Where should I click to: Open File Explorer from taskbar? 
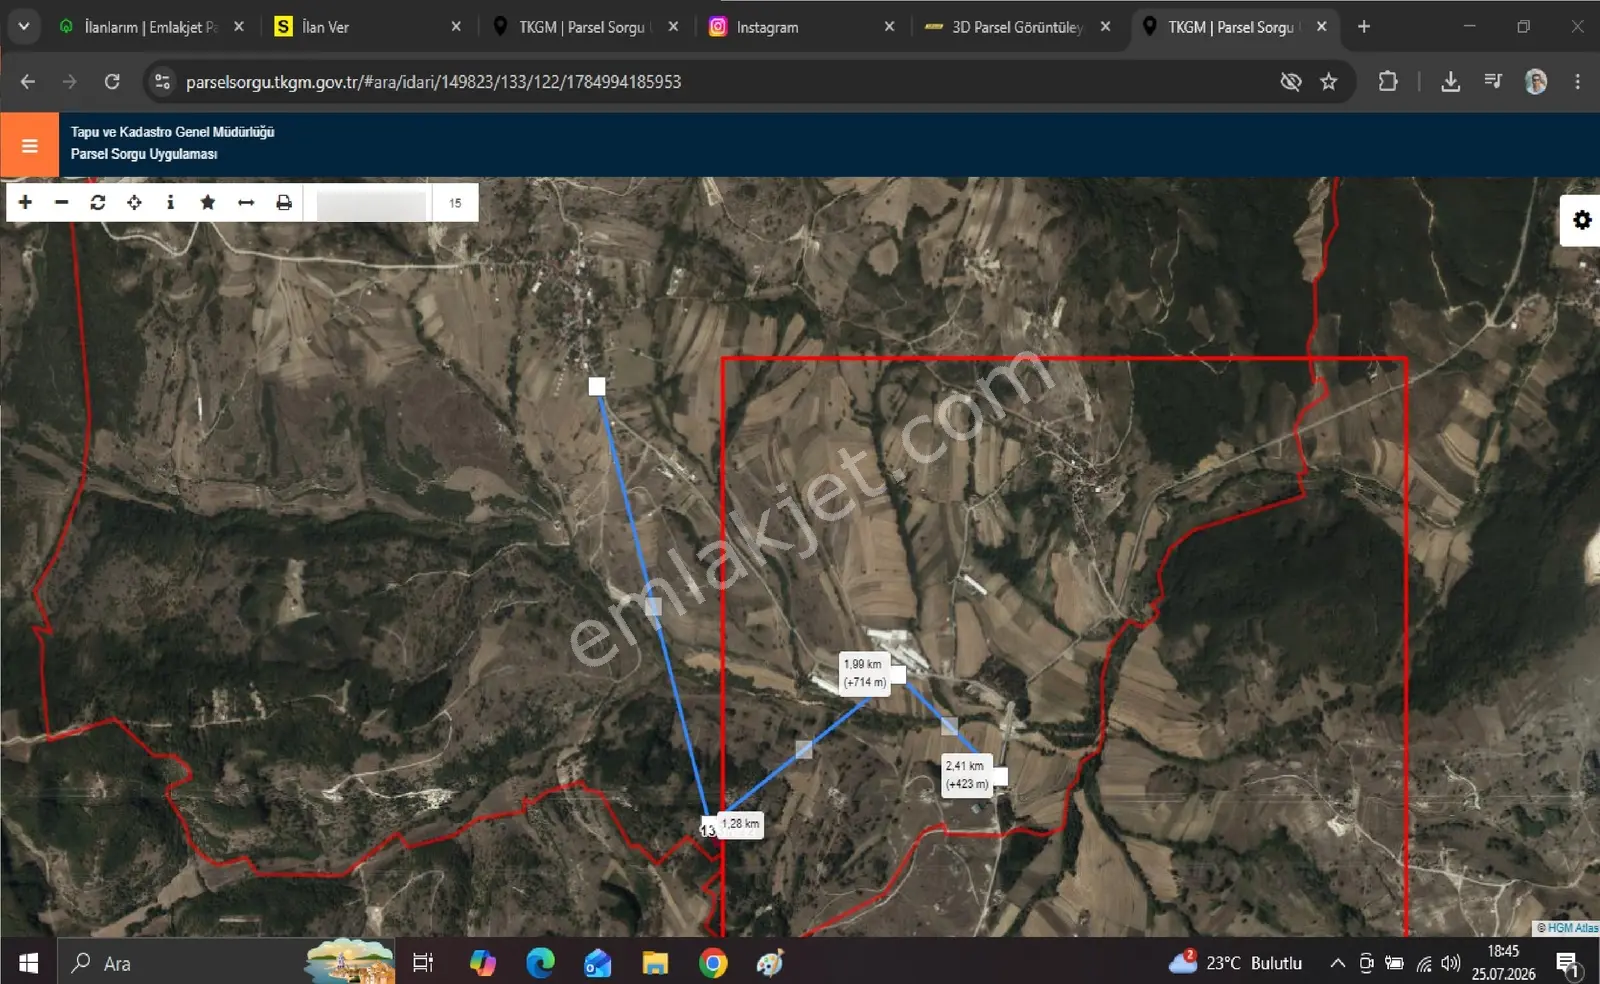655,963
